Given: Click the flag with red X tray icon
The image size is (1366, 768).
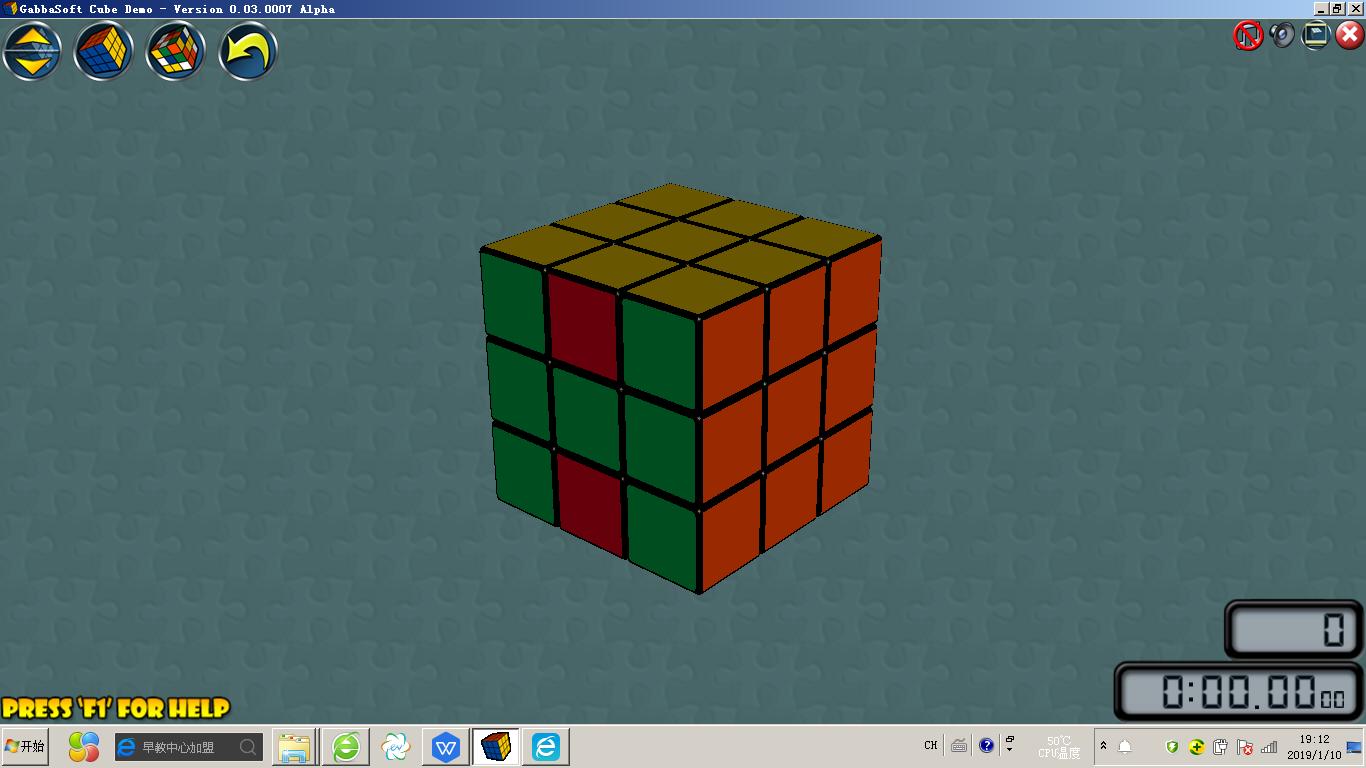Looking at the screenshot, I should 1245,747.
